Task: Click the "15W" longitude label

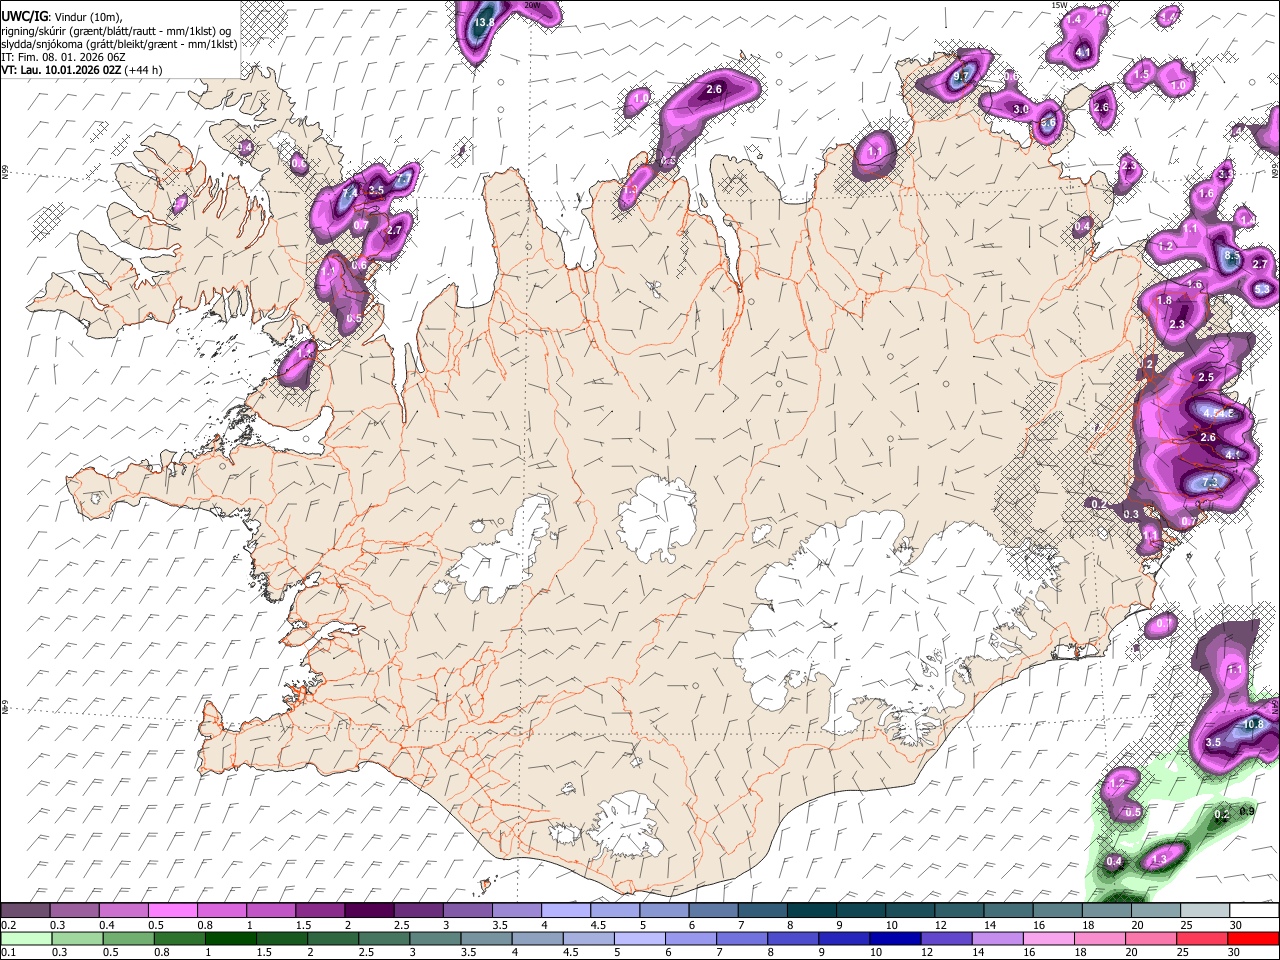Action: (1060, 5)
